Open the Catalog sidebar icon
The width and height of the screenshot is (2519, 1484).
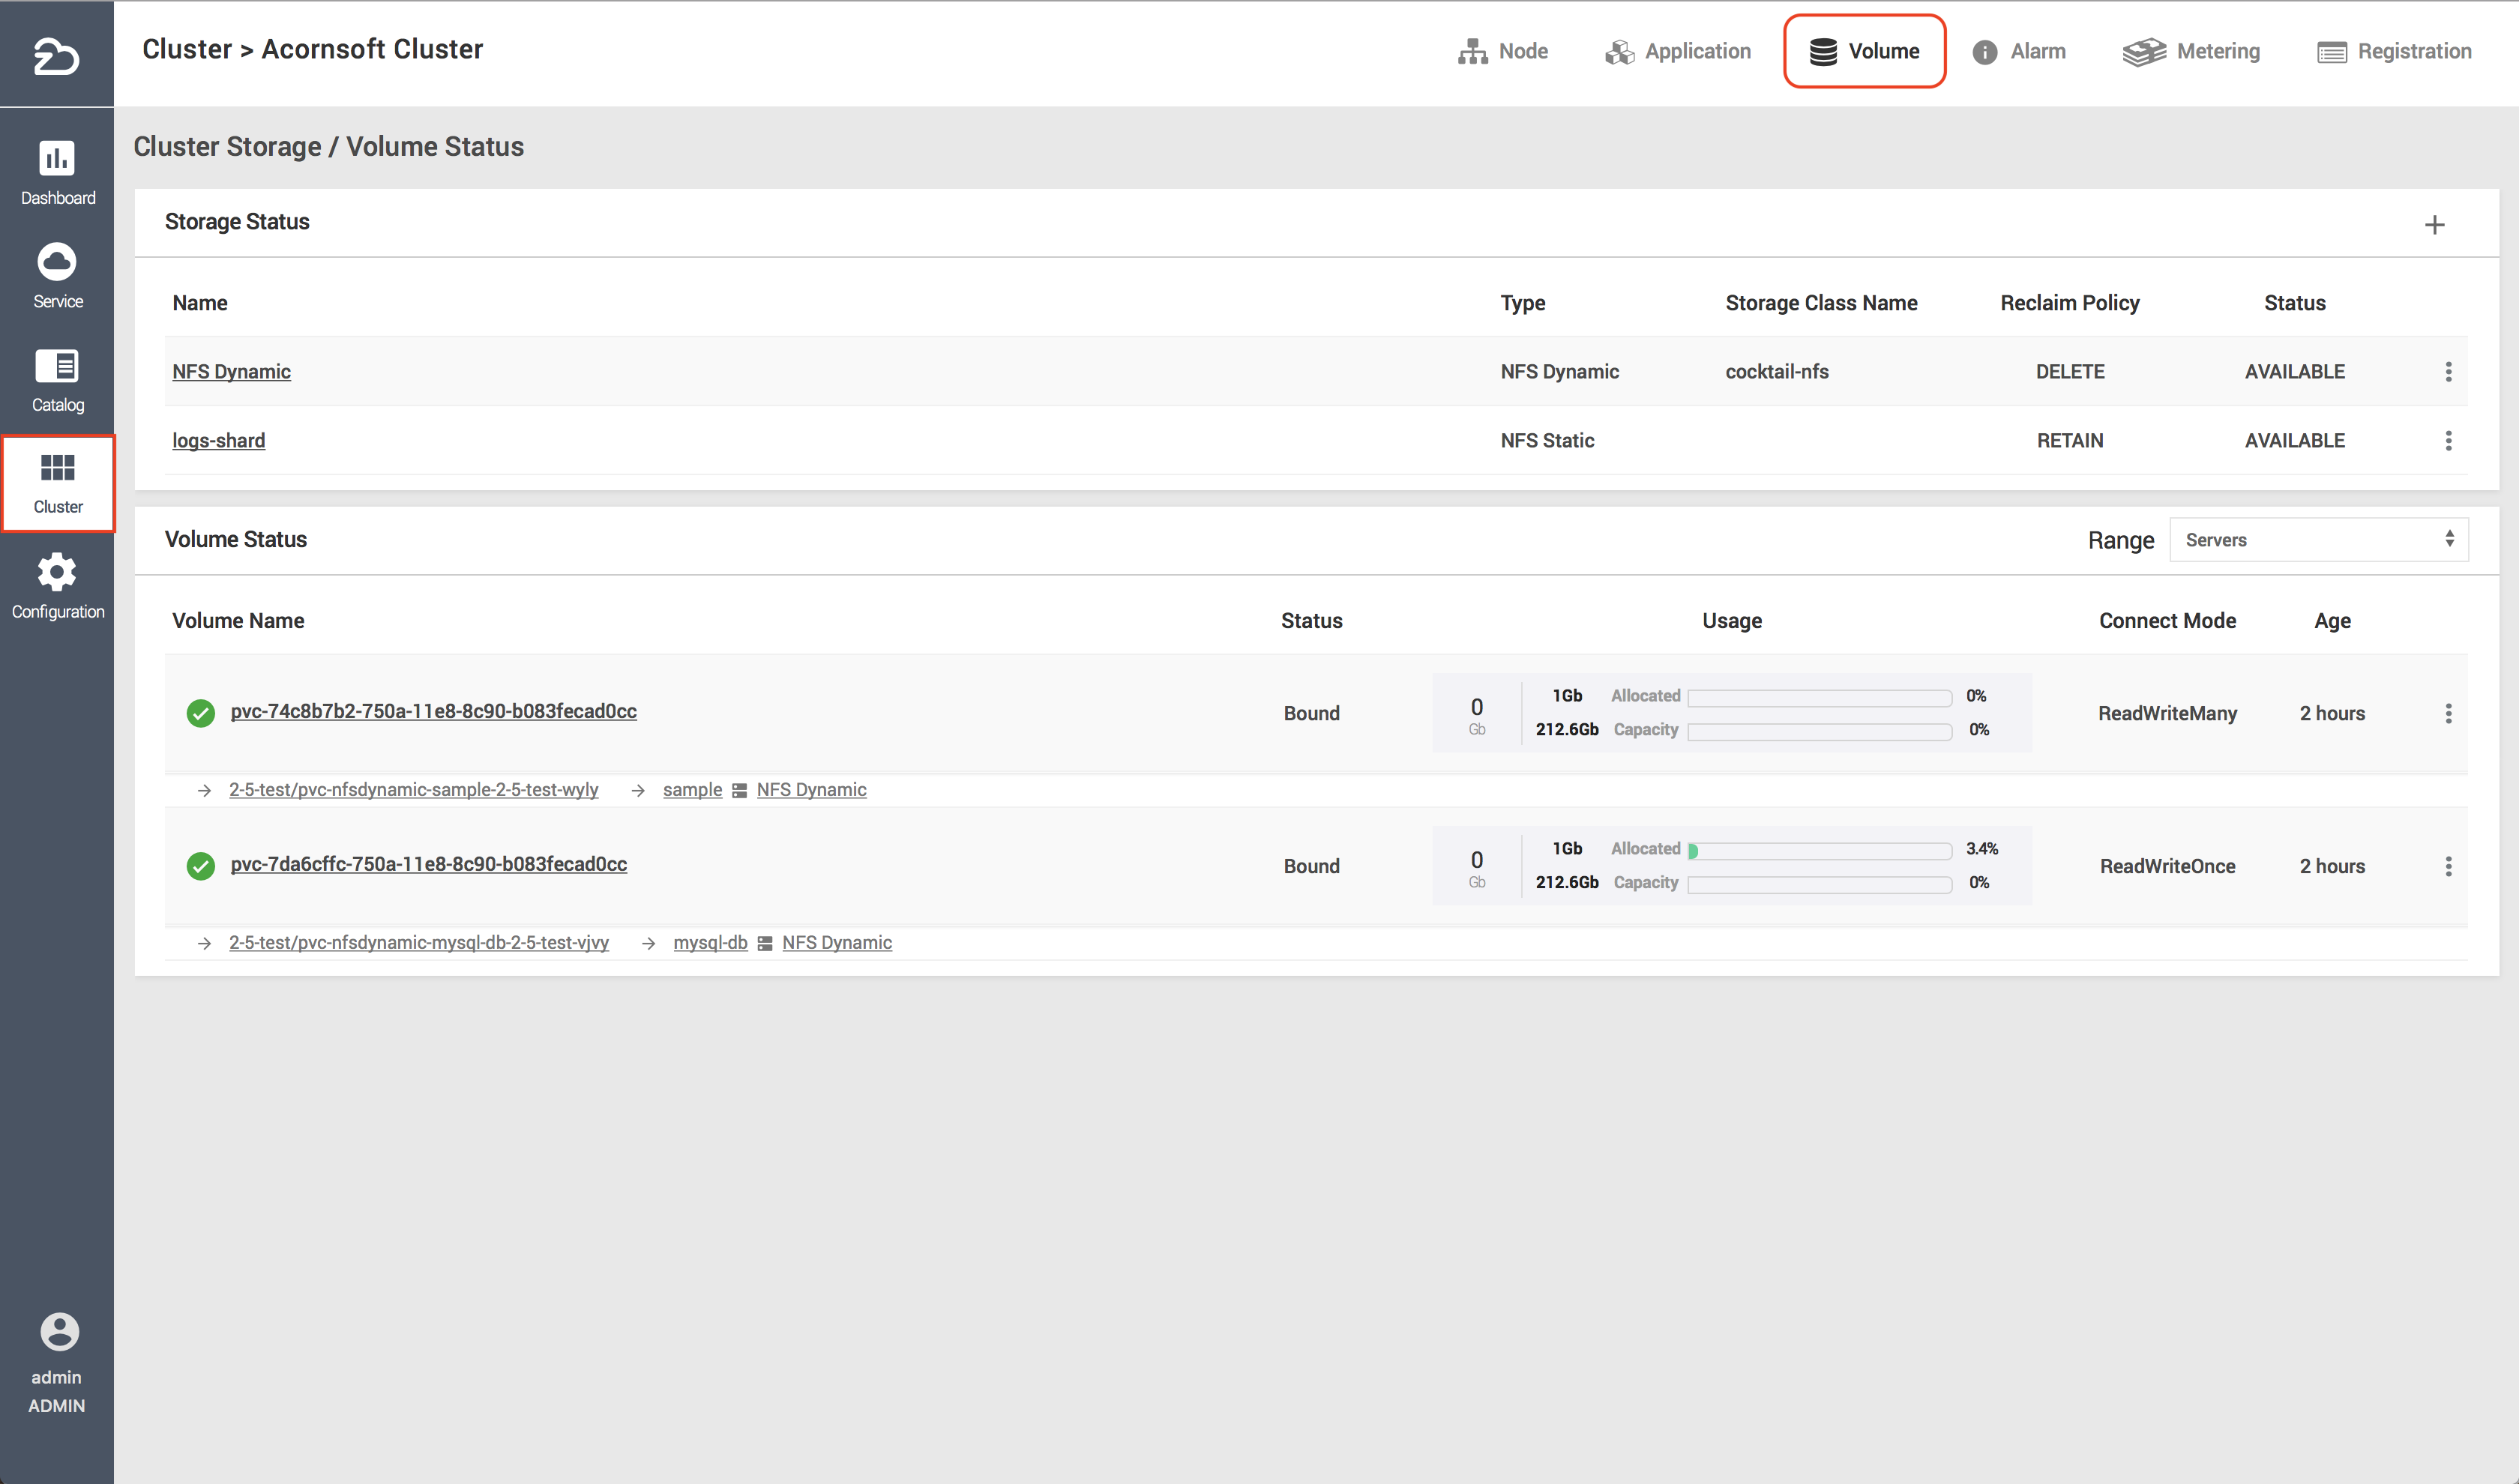point(57,366)
